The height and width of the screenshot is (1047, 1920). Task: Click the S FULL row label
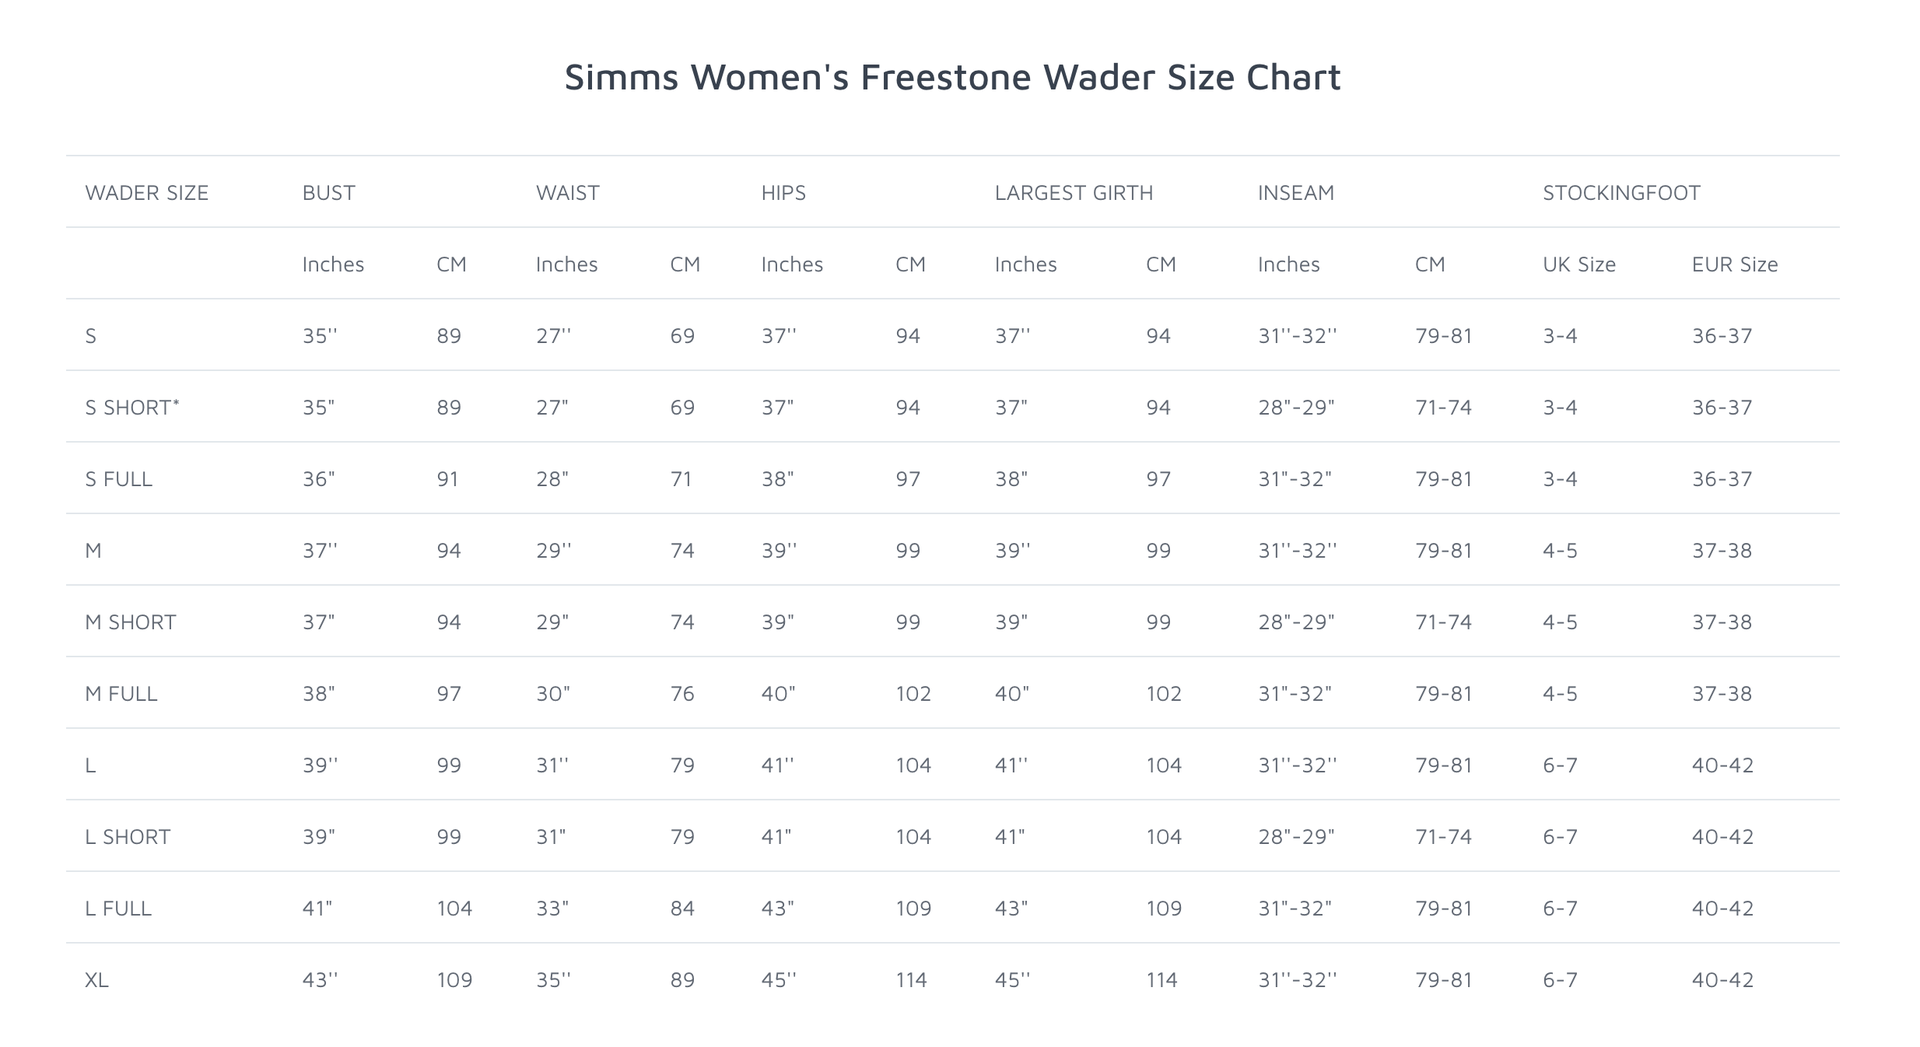coord(119,479)
